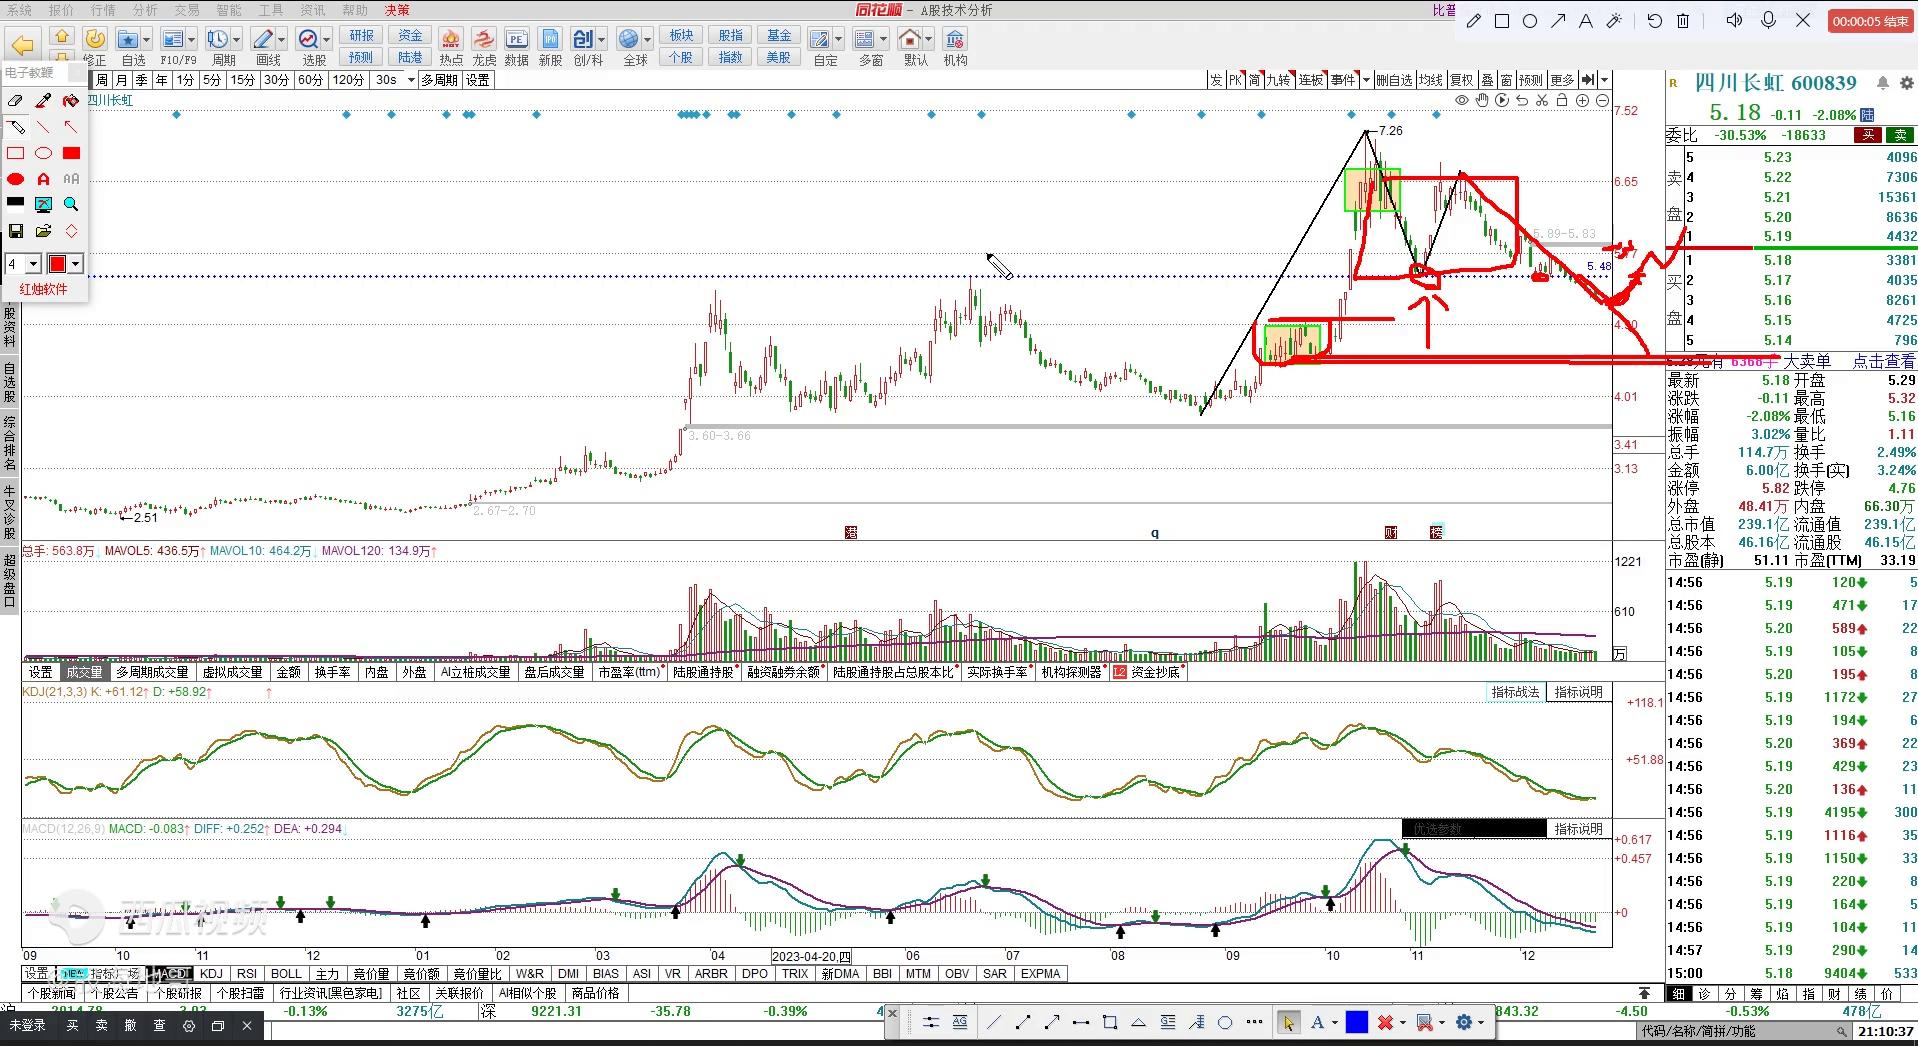Open the 选股 stock screener icon
This screenshot has height=1046, width=1918.
coord(309,39)
